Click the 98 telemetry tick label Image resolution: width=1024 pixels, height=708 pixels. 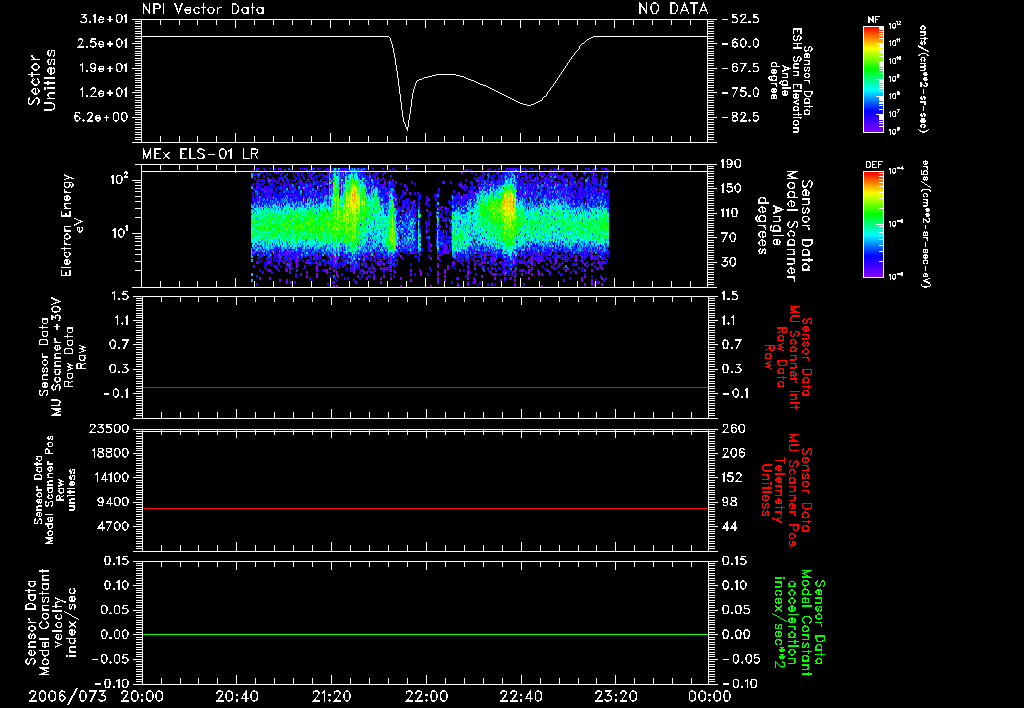729,502
